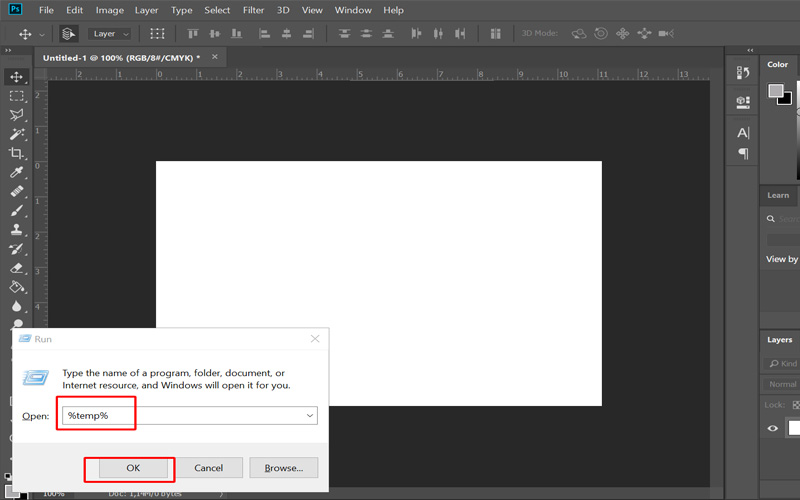Activate the Crop tool
The height and width of the screenshot is (500, 800).
click(16, 153)
